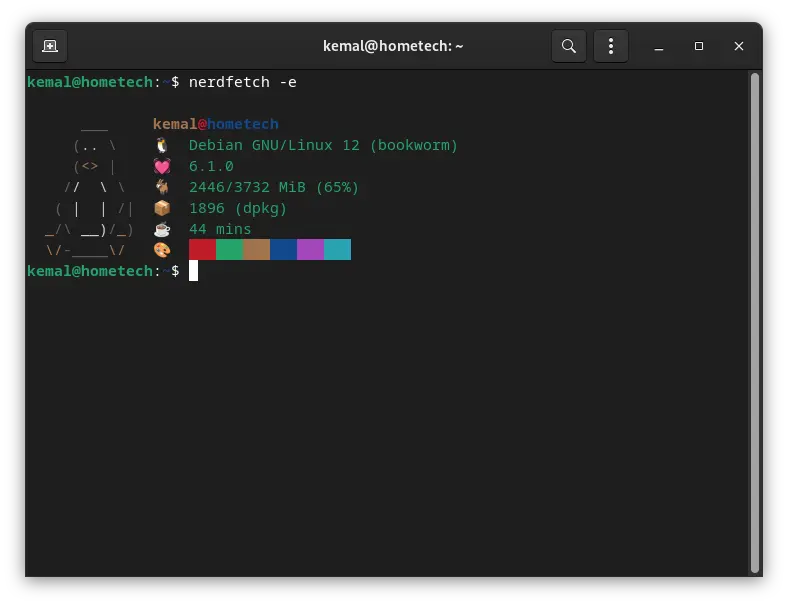The height and width of the screenshot is (605, 788).
Task: Click the pink heart kernel emoji
Action: [162, 166]
